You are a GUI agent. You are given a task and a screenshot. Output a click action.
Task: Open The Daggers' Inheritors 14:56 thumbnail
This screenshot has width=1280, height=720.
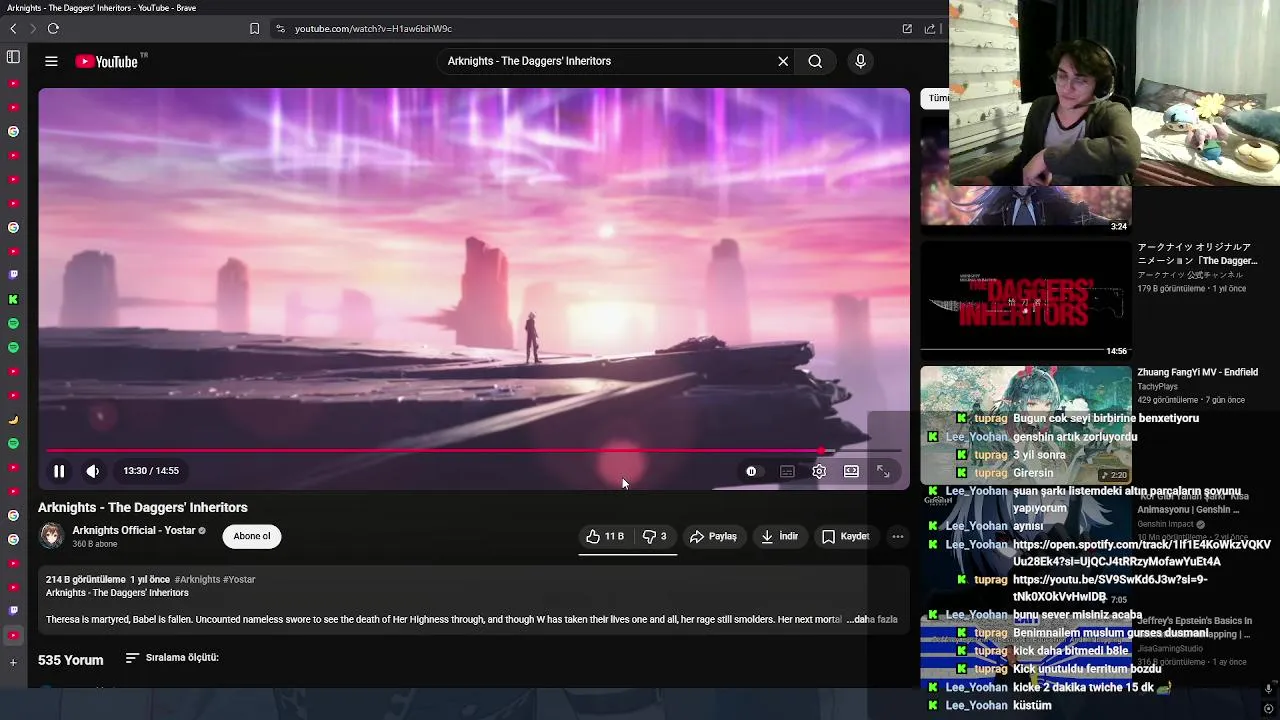tap(1025, 300)
